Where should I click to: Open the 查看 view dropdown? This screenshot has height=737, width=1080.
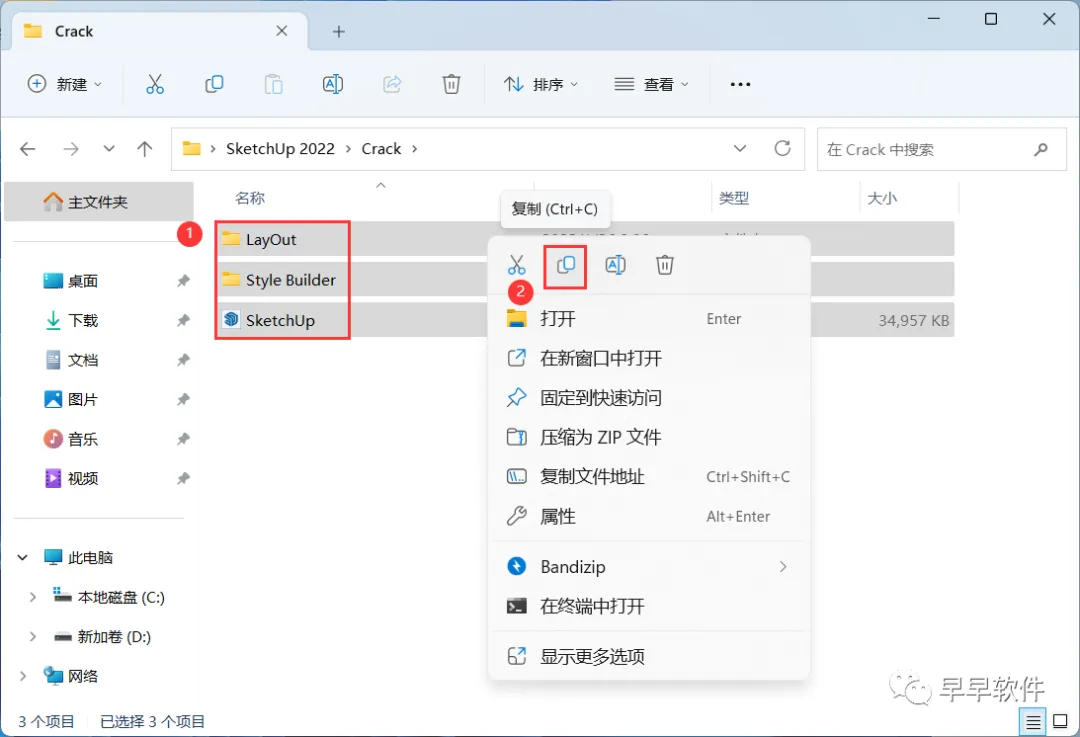tap(652, 84)
